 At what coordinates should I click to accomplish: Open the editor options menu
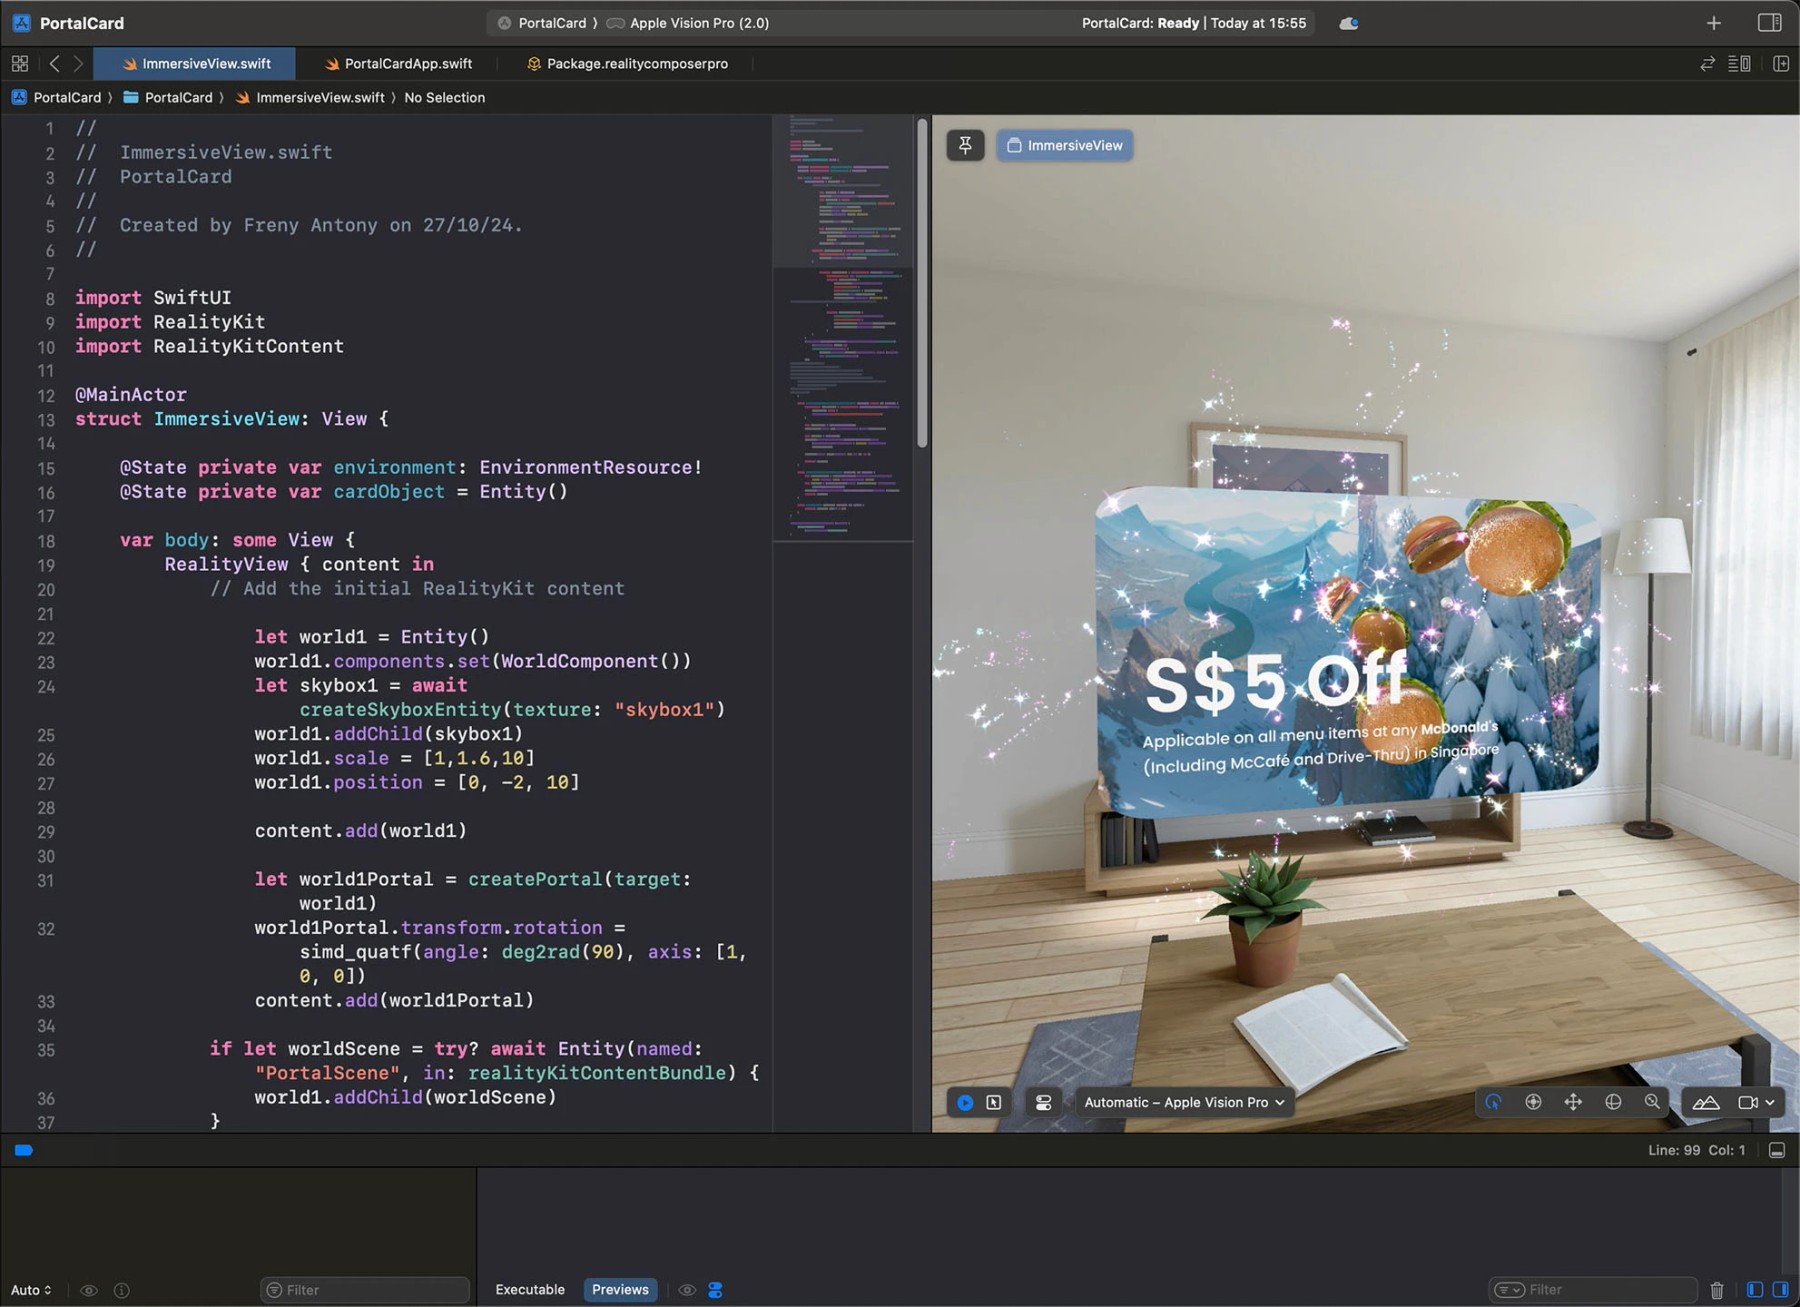[1740, 64]
